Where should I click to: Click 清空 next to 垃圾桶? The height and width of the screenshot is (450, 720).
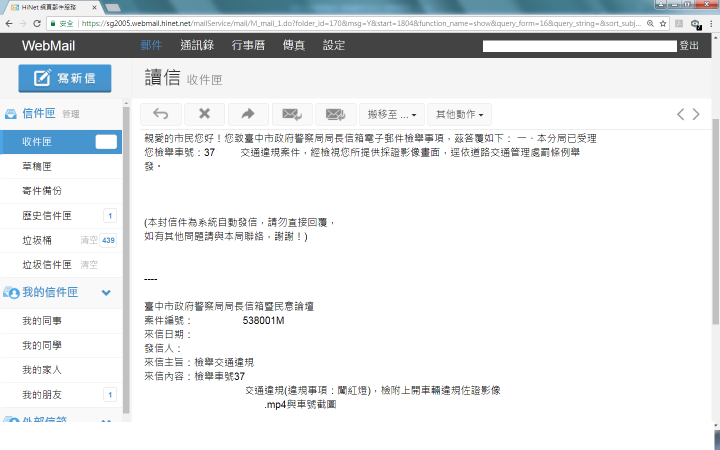tap(89, 240)
